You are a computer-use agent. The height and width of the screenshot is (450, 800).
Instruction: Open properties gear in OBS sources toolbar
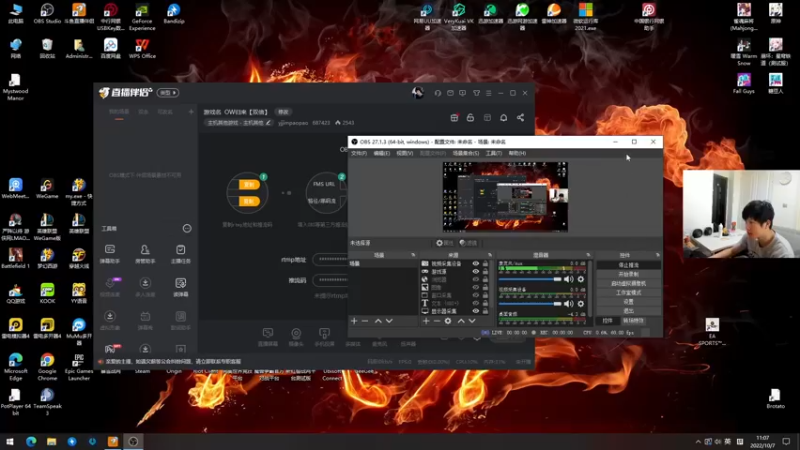tap(448, 321)
